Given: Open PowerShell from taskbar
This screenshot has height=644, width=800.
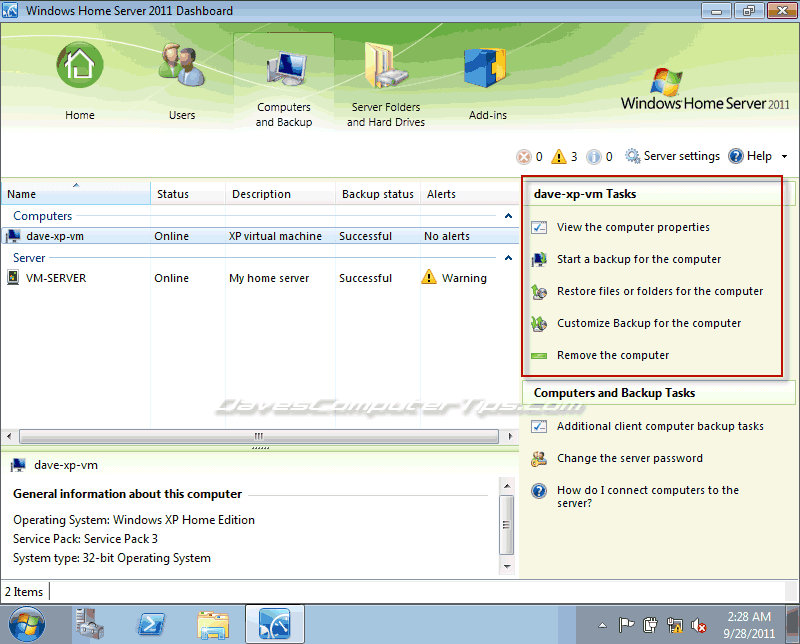Looking at the screenshot, I should [151, 624].
